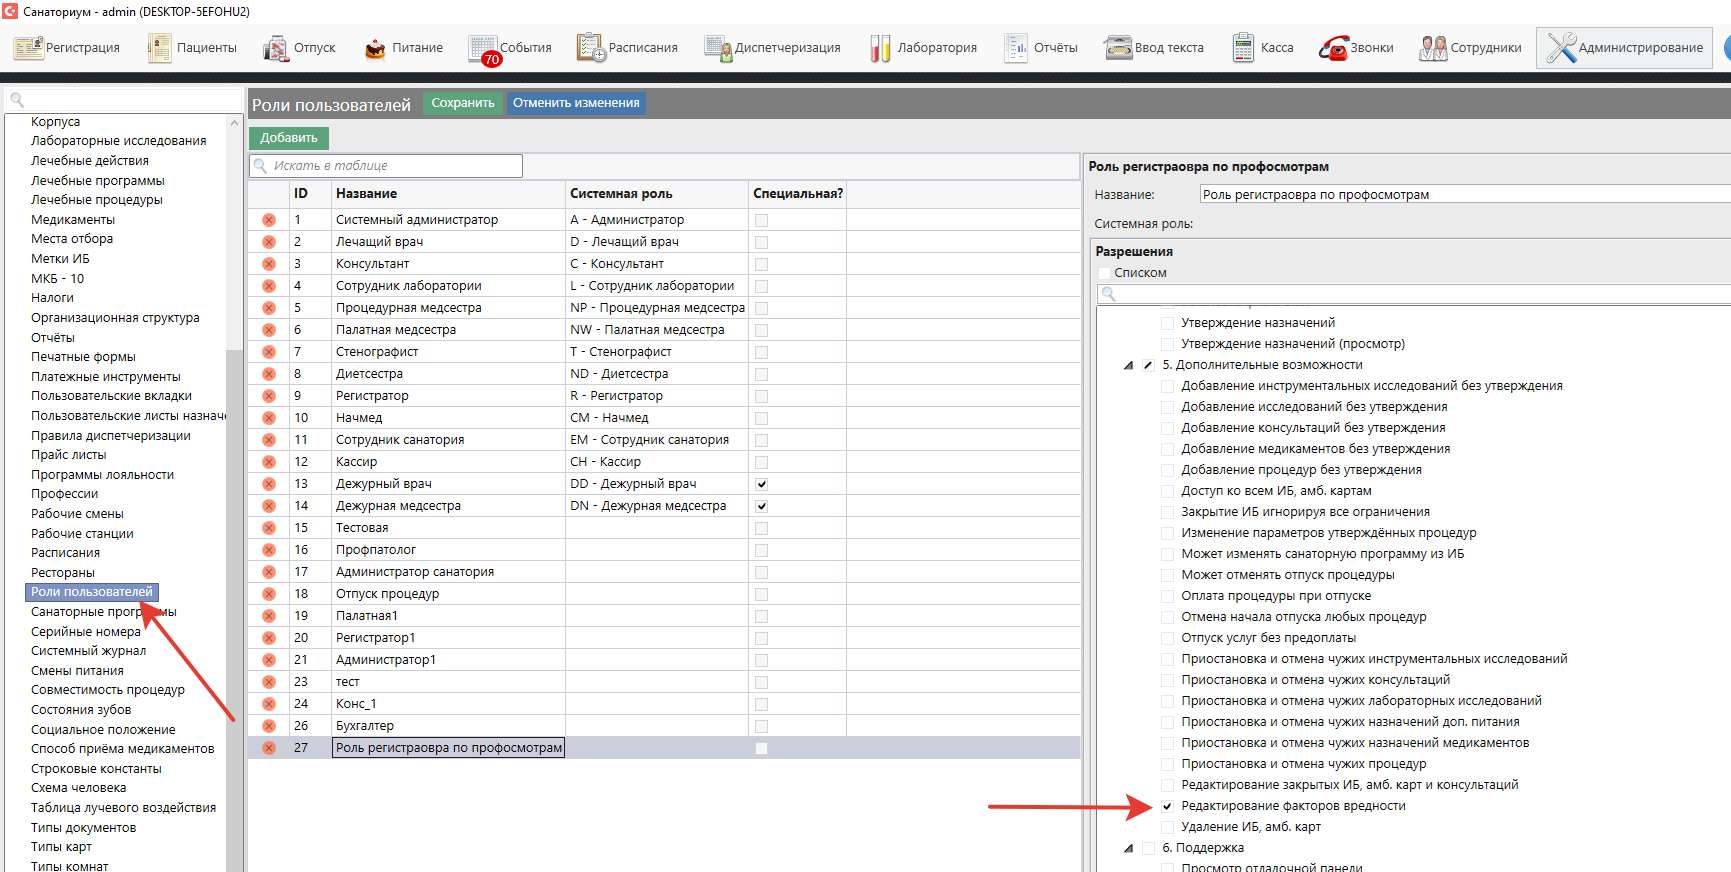Collapse the 5. Дополнительные возможности group
The image size is (1731, 872).
click(x=1129, y=365)
